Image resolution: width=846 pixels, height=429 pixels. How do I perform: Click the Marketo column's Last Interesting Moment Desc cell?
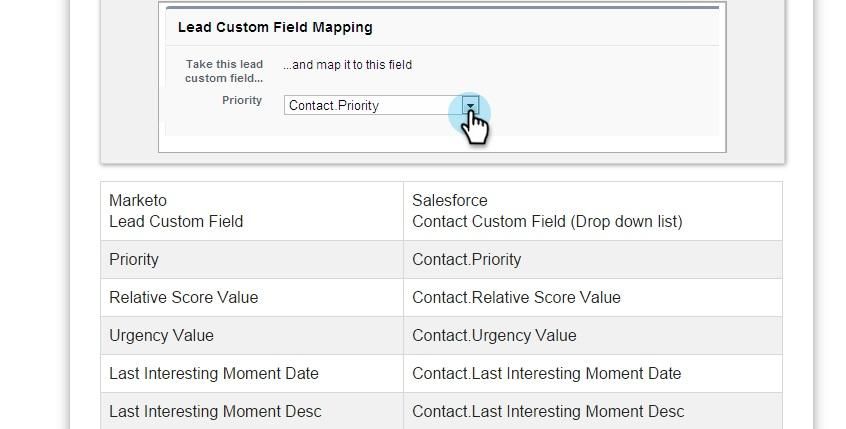[x=215, y=411]
